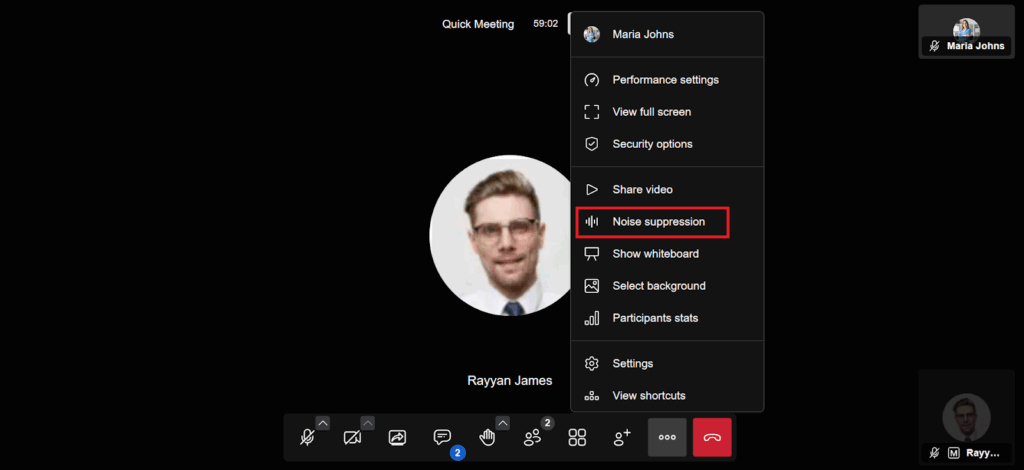The image size is (1024, 470).
Task: Raise your hand
Action: [x=487, y=438]
